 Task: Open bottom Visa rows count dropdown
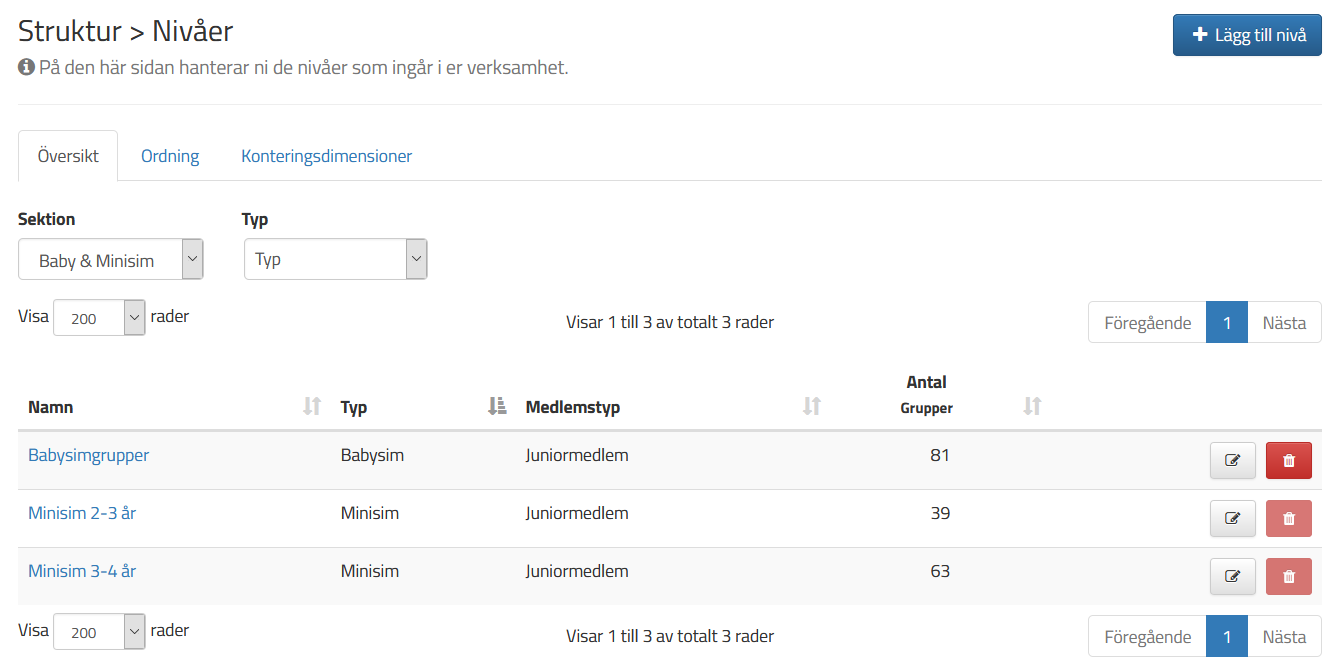coord(99,632)
